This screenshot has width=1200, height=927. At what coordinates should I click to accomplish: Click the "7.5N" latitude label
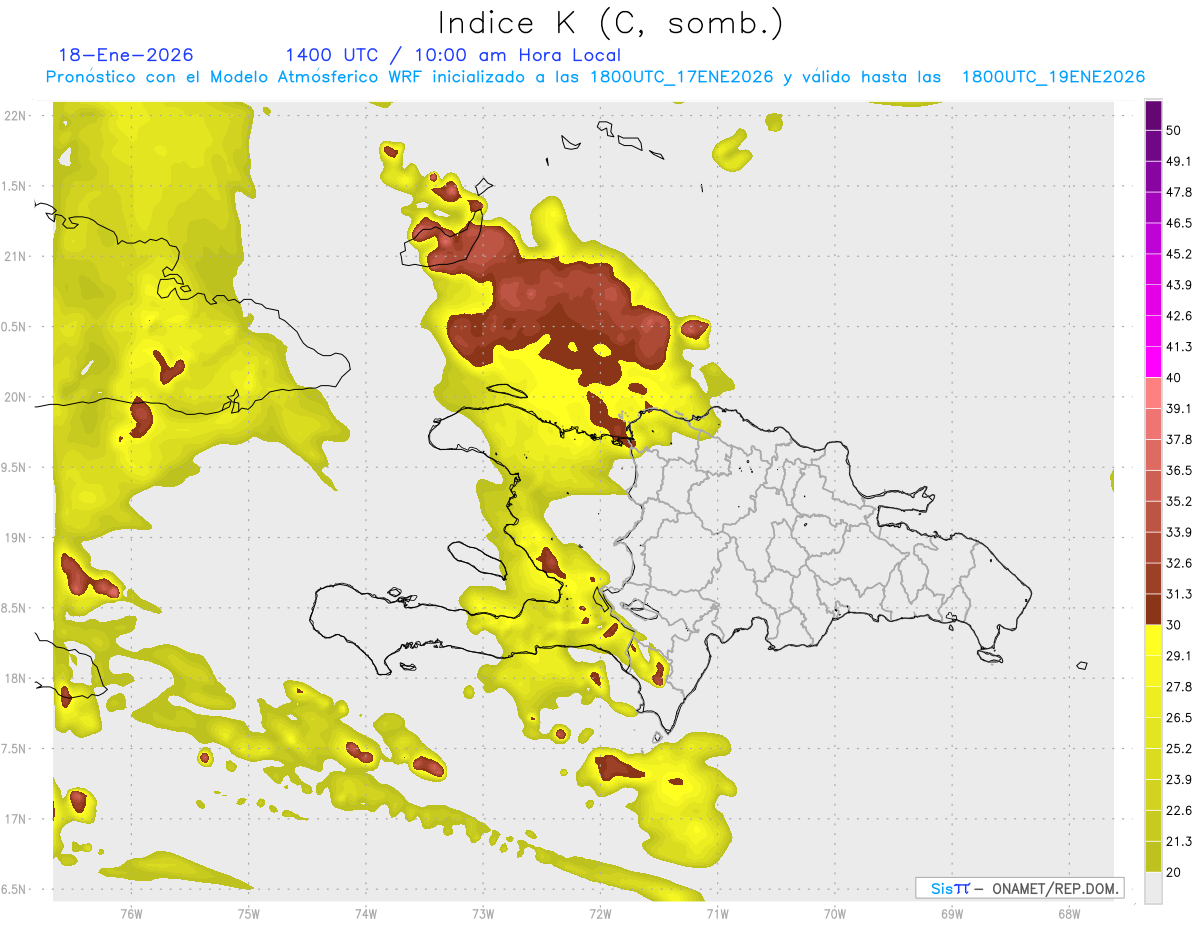tap(14, 749)
